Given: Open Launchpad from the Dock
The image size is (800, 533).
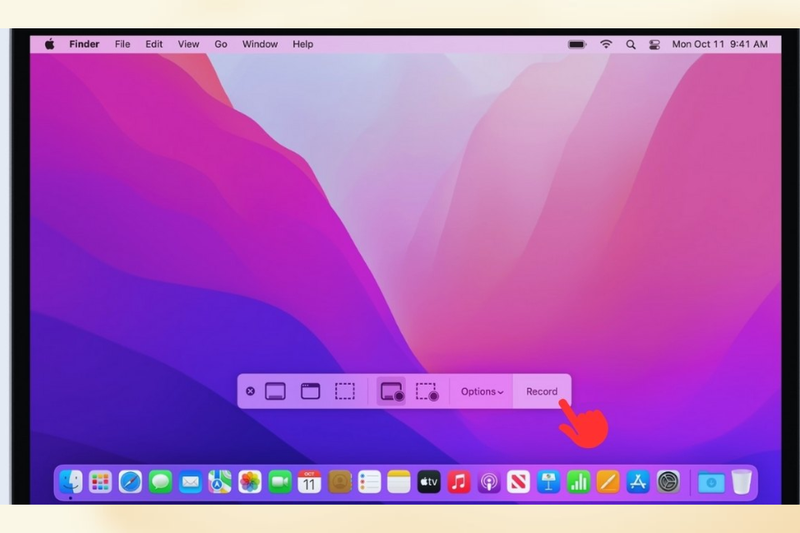Looking at the screenshot, I should [x=100, y=482].
